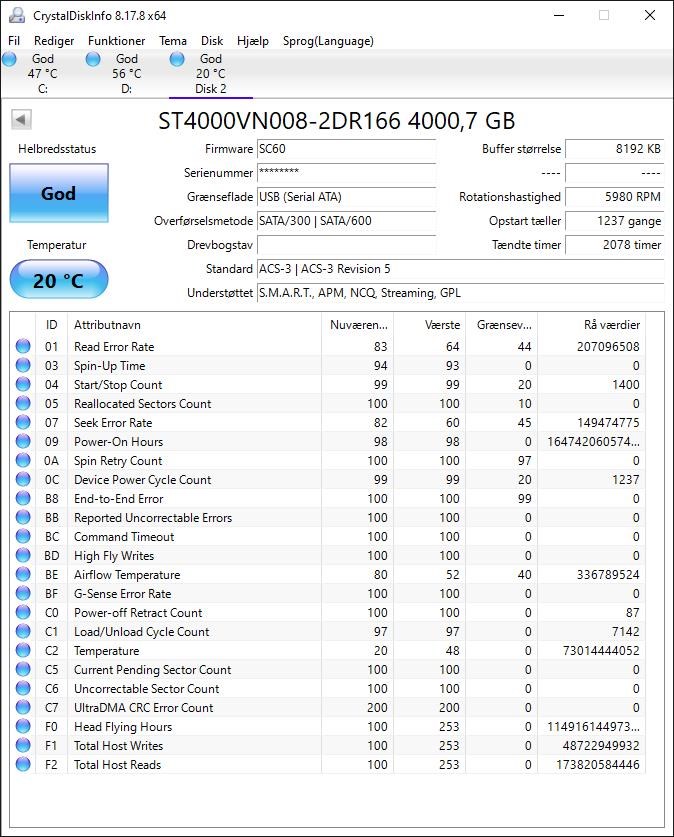
Task: Click status icon for Total Host Writes
Action: (x=23, y=745)
